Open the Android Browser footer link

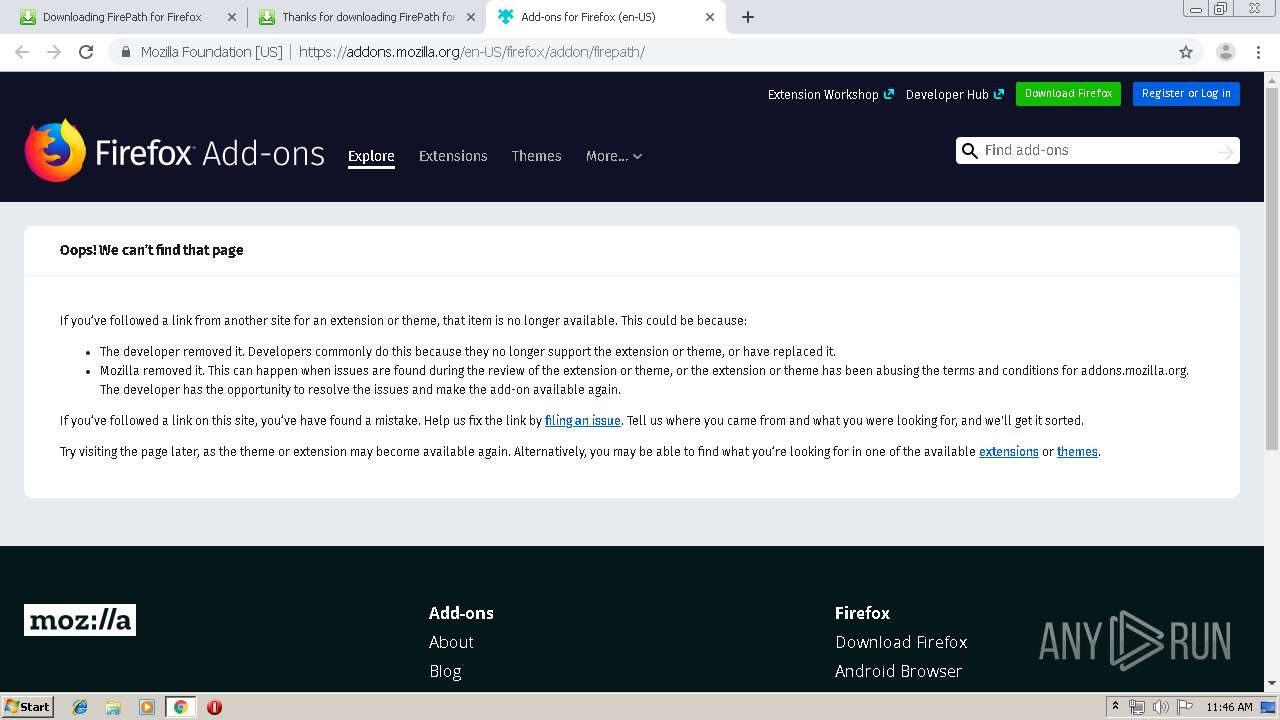pos(898,671)
